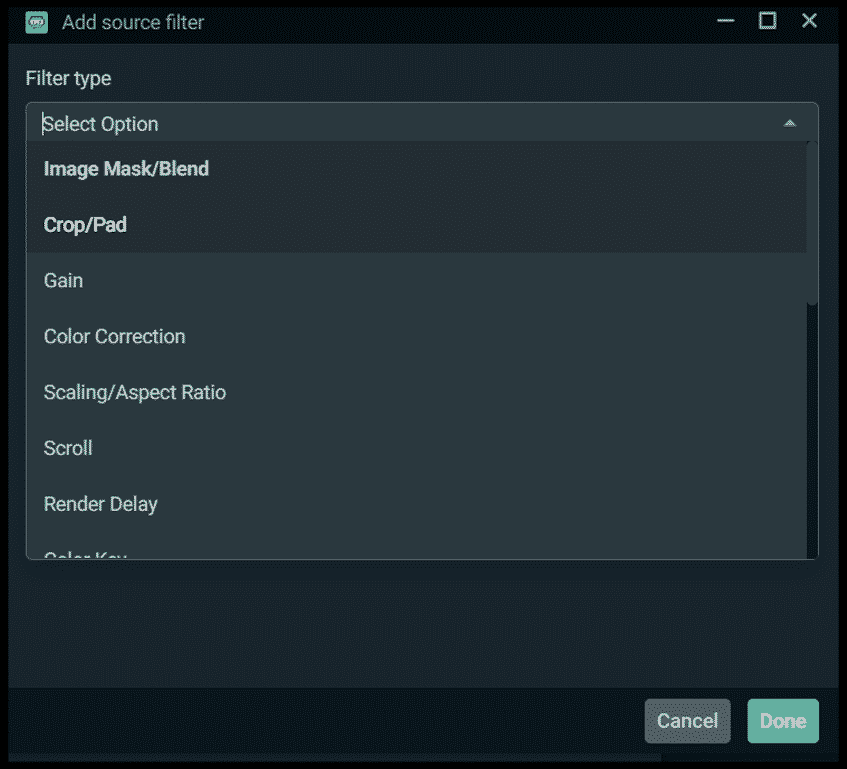Click the Select Option input field

click(x=422, y=124)
